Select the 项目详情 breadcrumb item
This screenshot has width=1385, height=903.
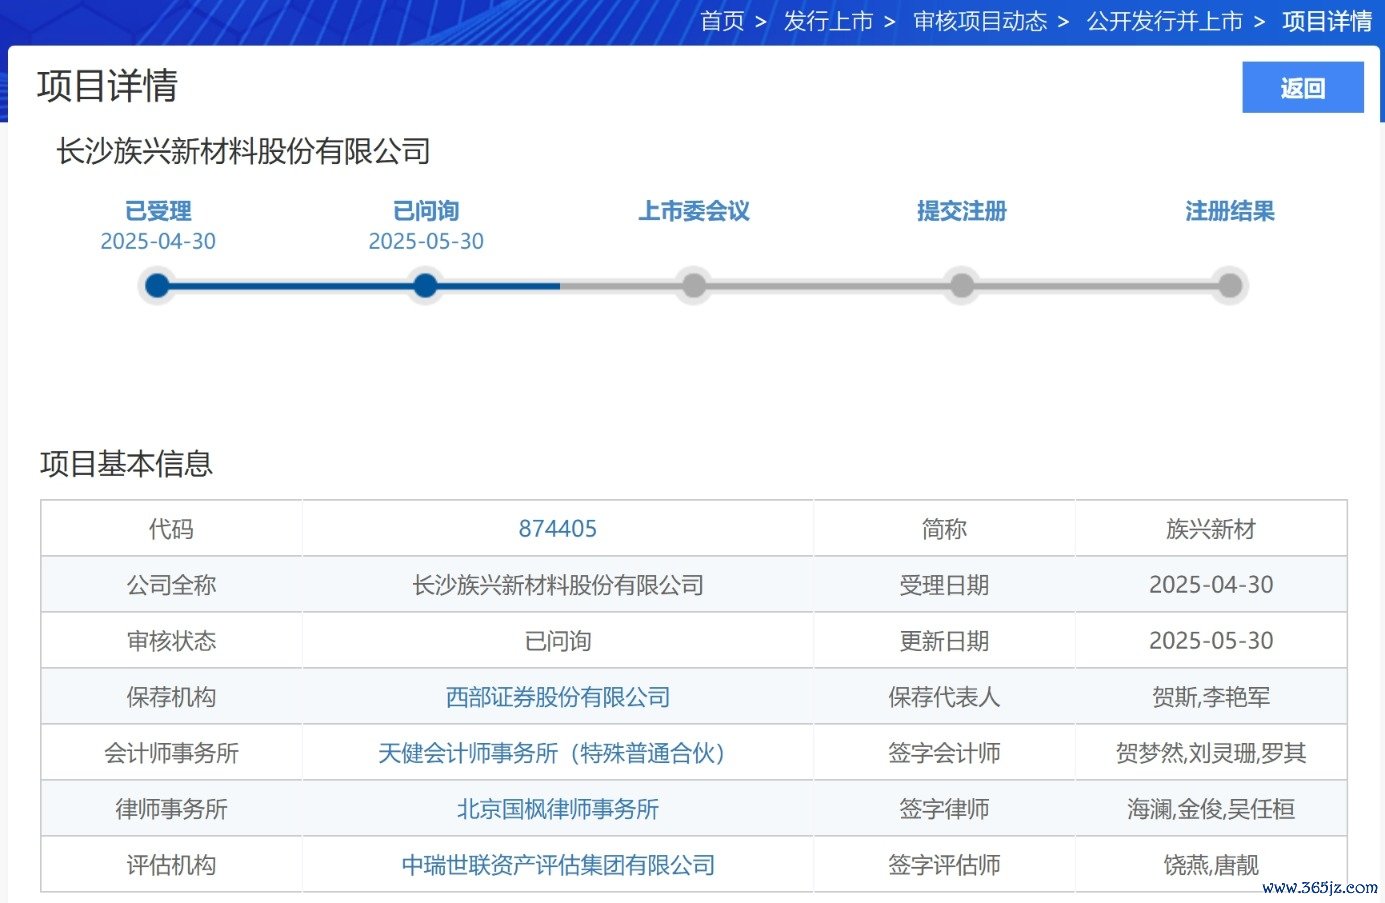[1326, 21]
